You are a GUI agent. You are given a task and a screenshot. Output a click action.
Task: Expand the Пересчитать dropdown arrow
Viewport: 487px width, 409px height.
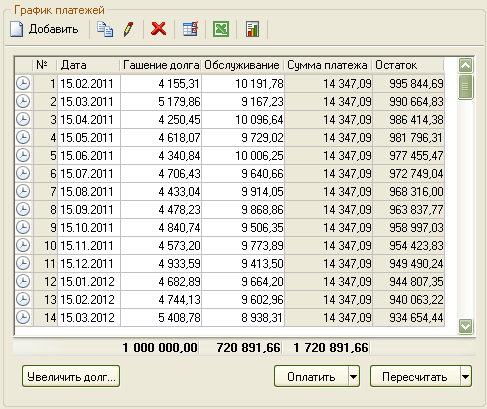click(466, 377)
